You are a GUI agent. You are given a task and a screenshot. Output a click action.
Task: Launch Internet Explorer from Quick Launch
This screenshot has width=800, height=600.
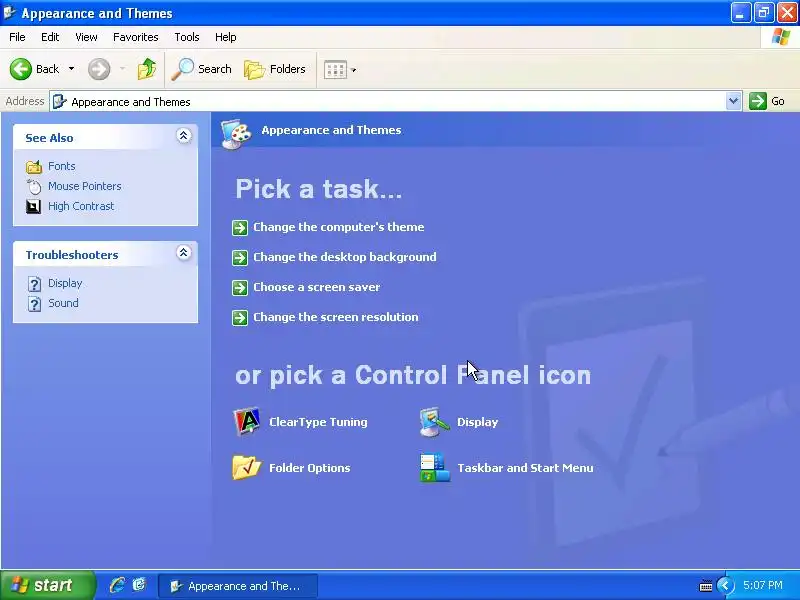tap(117, 585)
